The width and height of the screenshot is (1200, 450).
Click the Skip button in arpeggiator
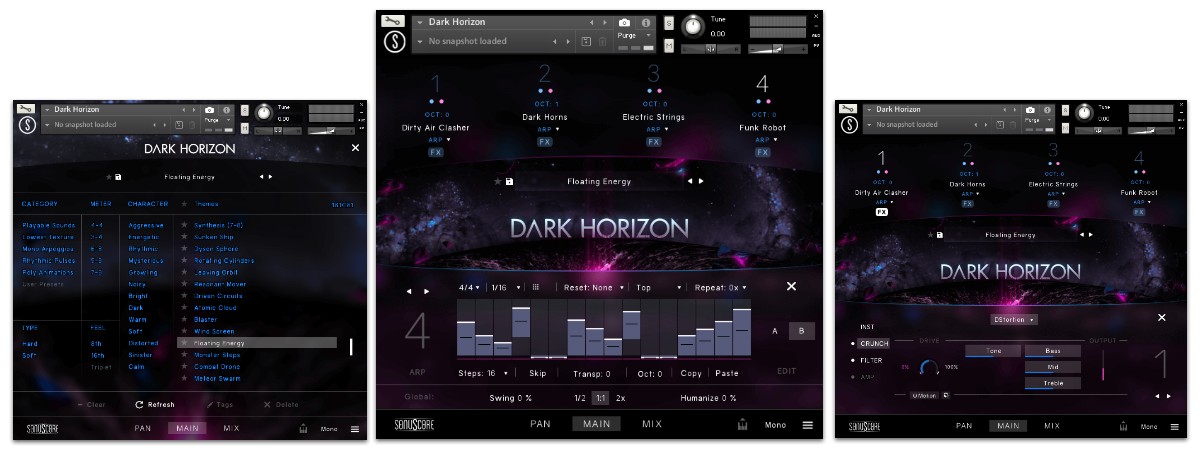(538, 373)
